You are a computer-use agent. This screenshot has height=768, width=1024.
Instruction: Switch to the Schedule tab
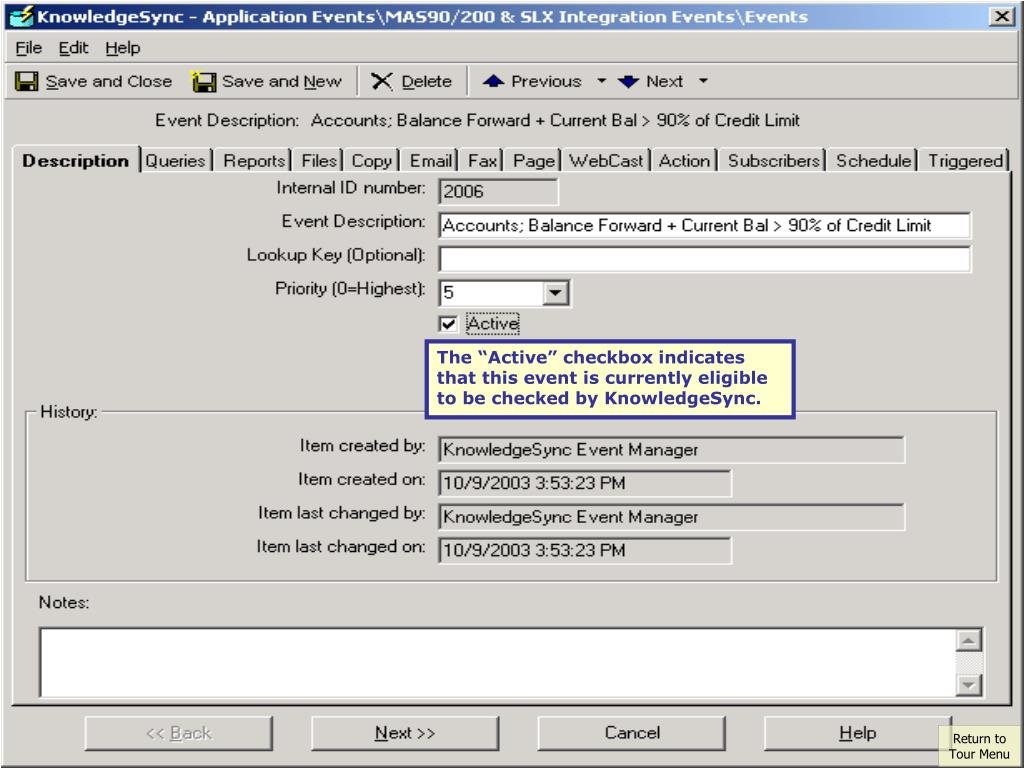click(x=874, y=161)
